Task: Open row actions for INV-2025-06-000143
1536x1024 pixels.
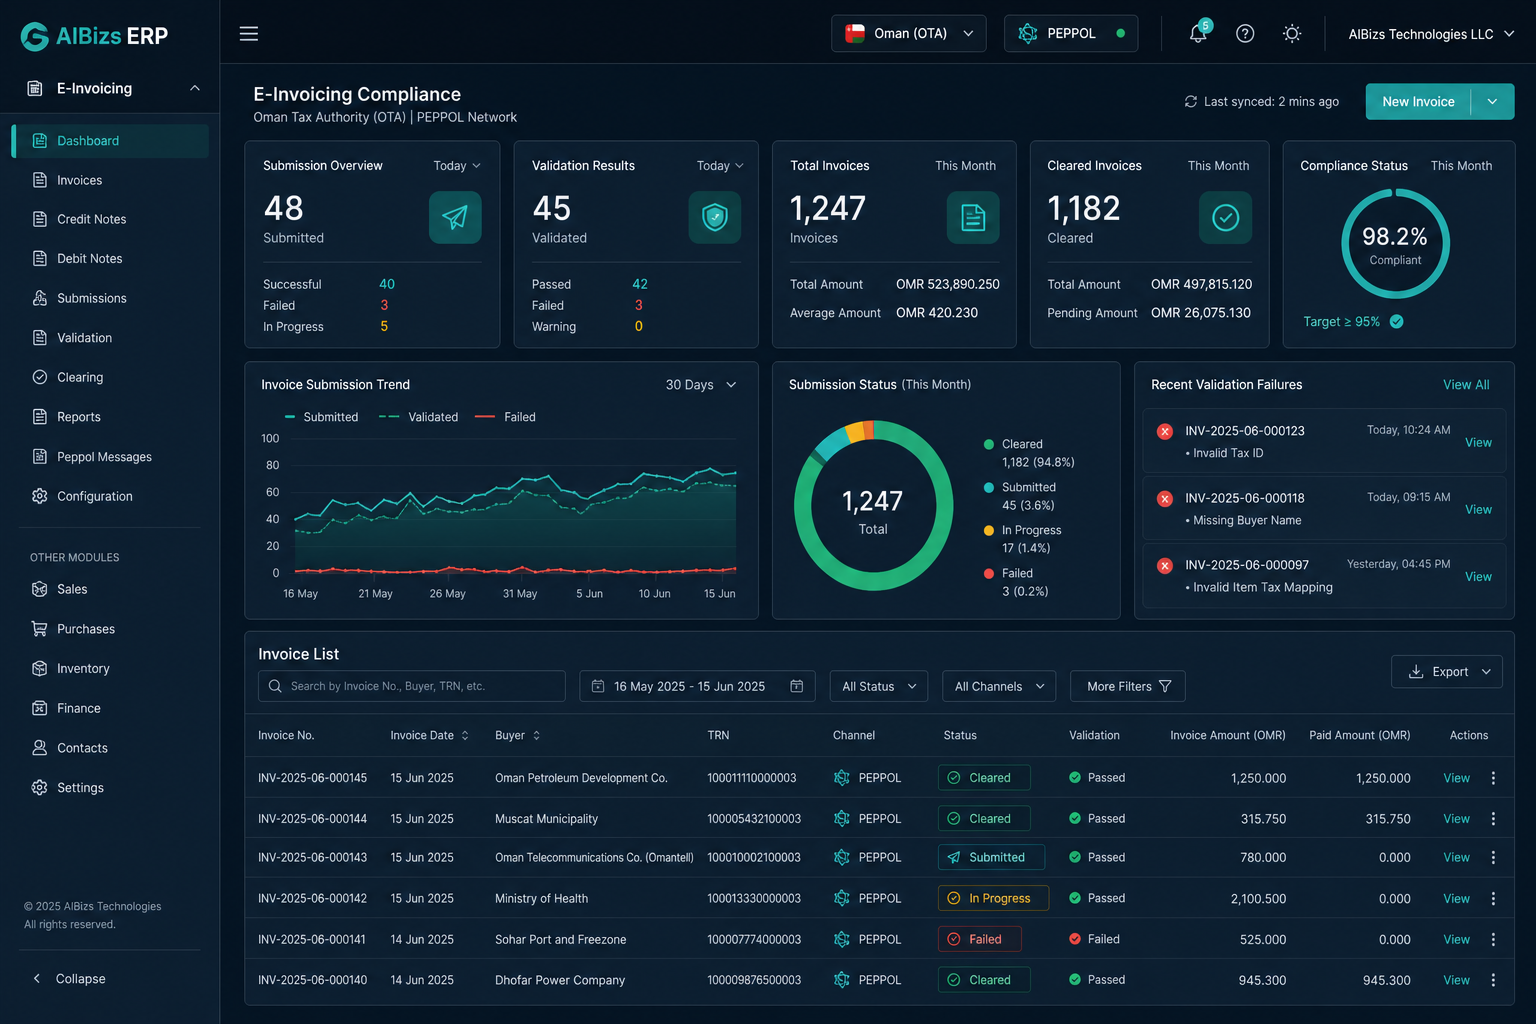Action: click(1493, 858)
